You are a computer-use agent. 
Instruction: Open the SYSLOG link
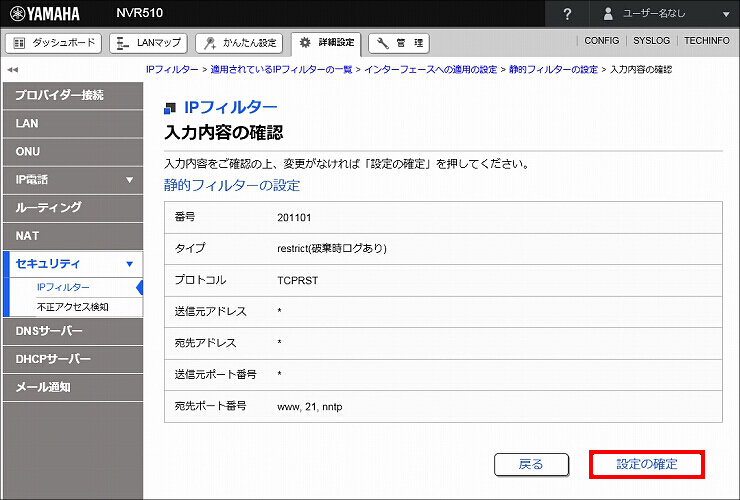[x=651, y=41]
